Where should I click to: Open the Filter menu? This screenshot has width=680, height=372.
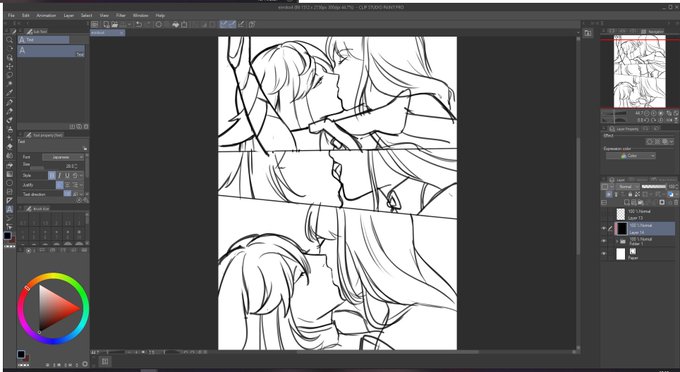[x=121, y=15]
